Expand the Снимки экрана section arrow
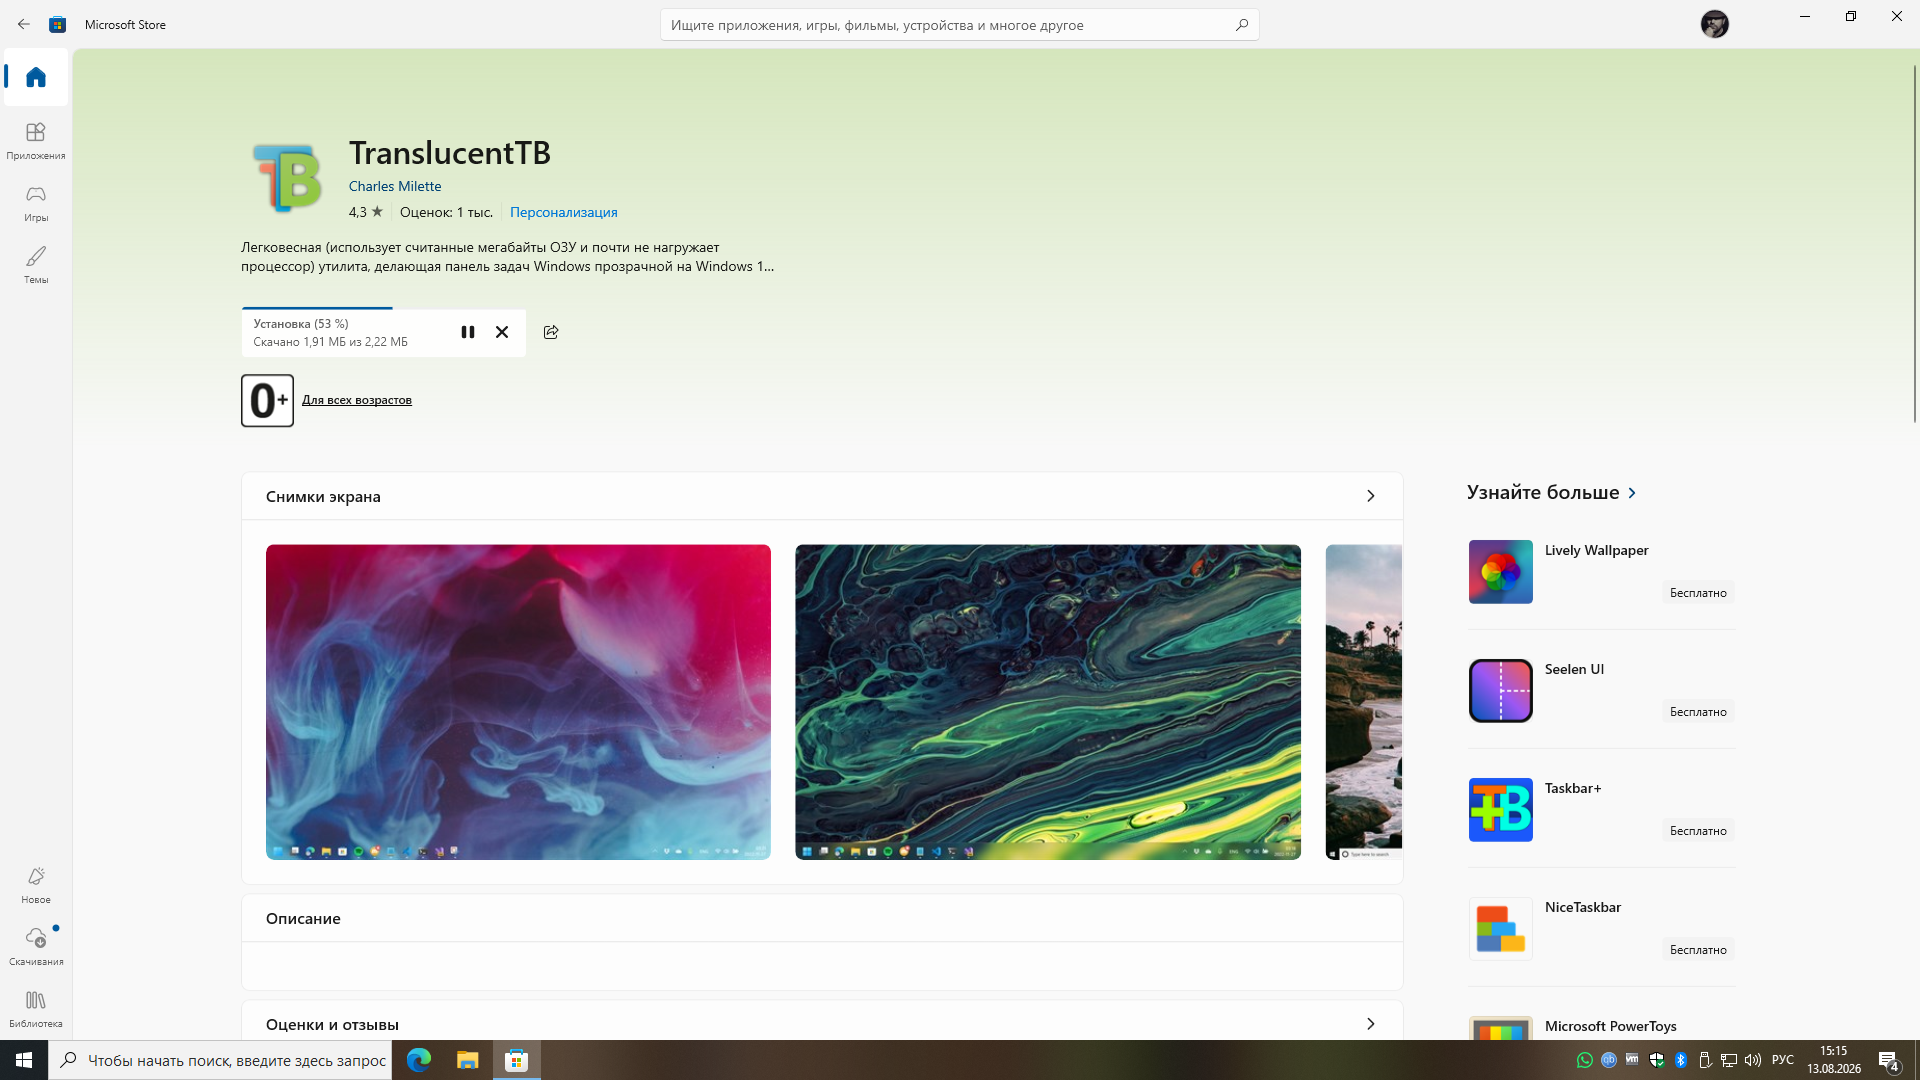The width and height of the screenshot is (1920, 1080). click(x=1371, y=496)
